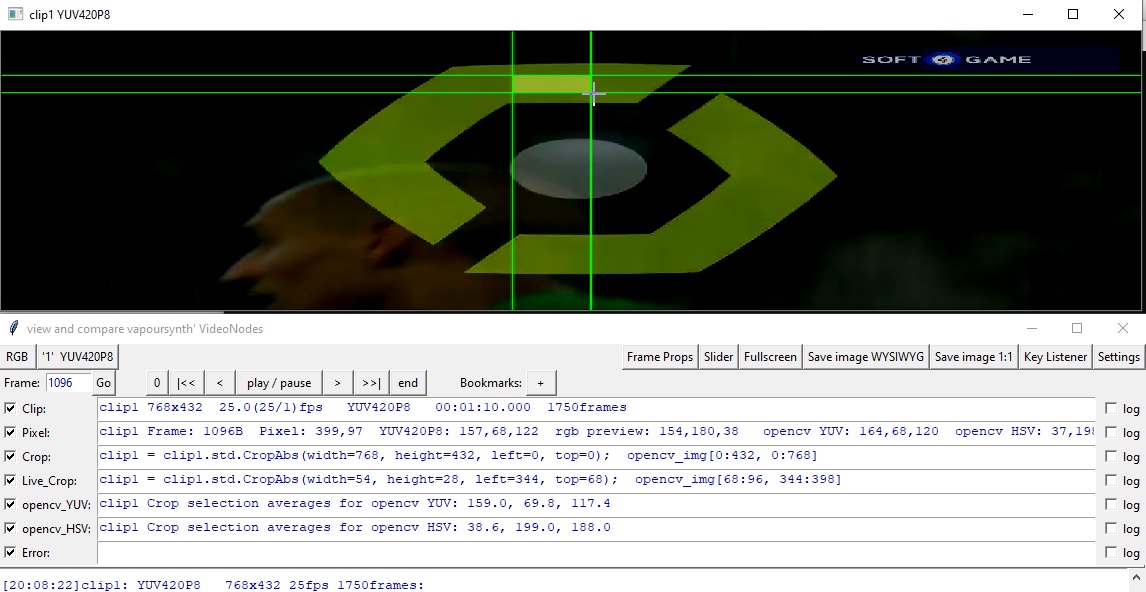Open Settings
Screen dimensions: 1146x592
(1118, 357)
